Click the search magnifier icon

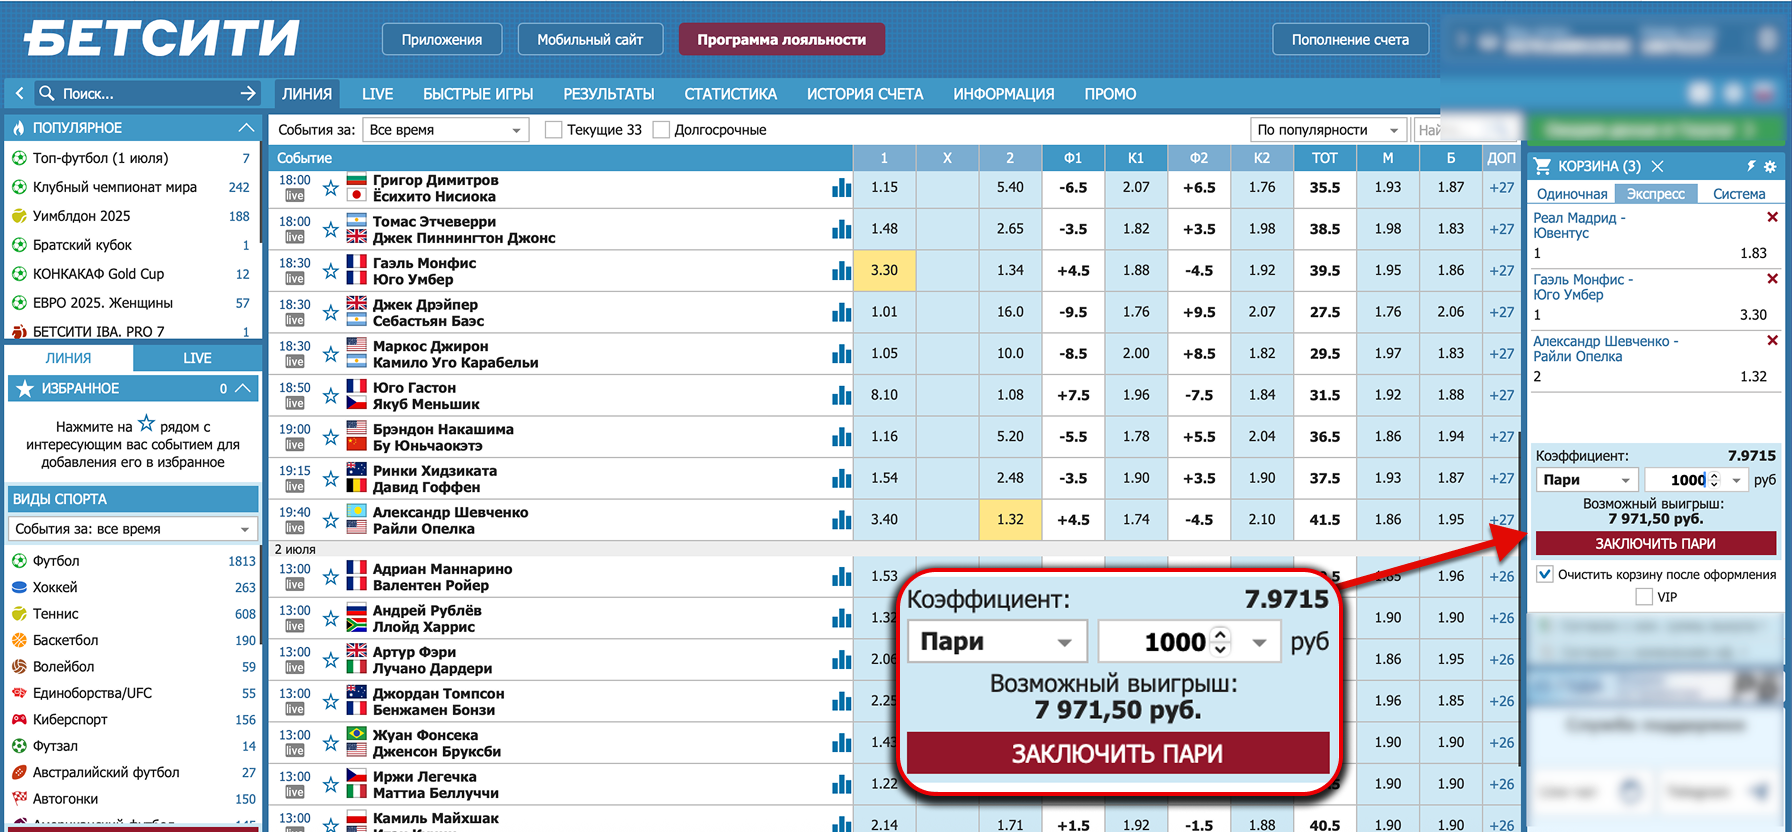coord(47,93)
